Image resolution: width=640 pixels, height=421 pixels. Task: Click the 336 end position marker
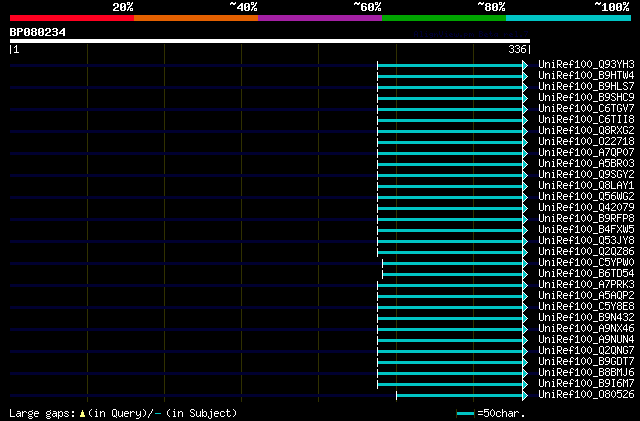pyautogui.click(x=517, y=49)
